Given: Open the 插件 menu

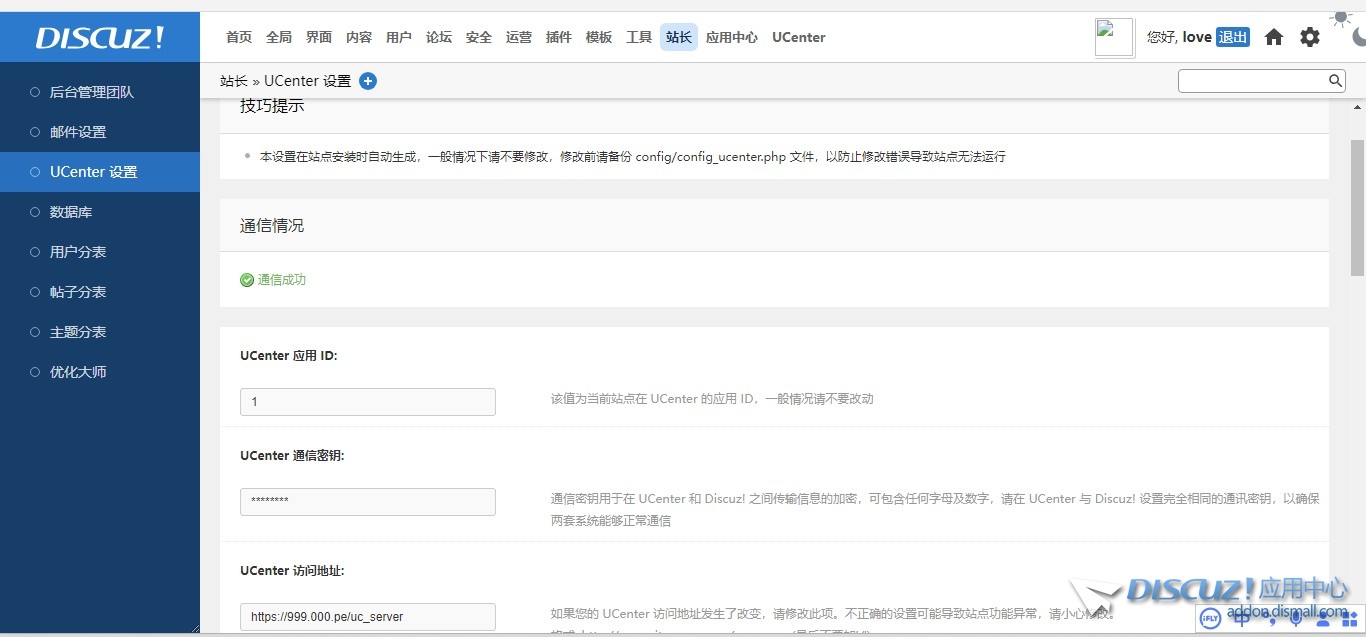Looking at the screenshot, I should 559,37.
